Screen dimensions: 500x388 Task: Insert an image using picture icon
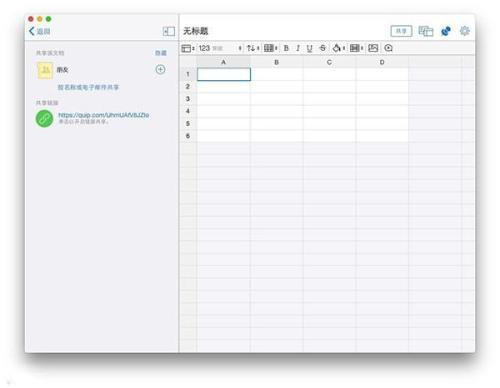tap(373, 48)
